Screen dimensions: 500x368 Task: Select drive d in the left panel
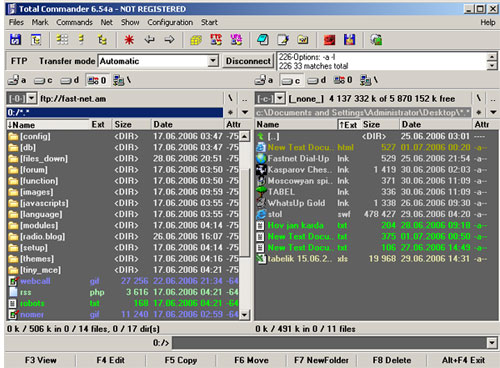pos(70,80)
